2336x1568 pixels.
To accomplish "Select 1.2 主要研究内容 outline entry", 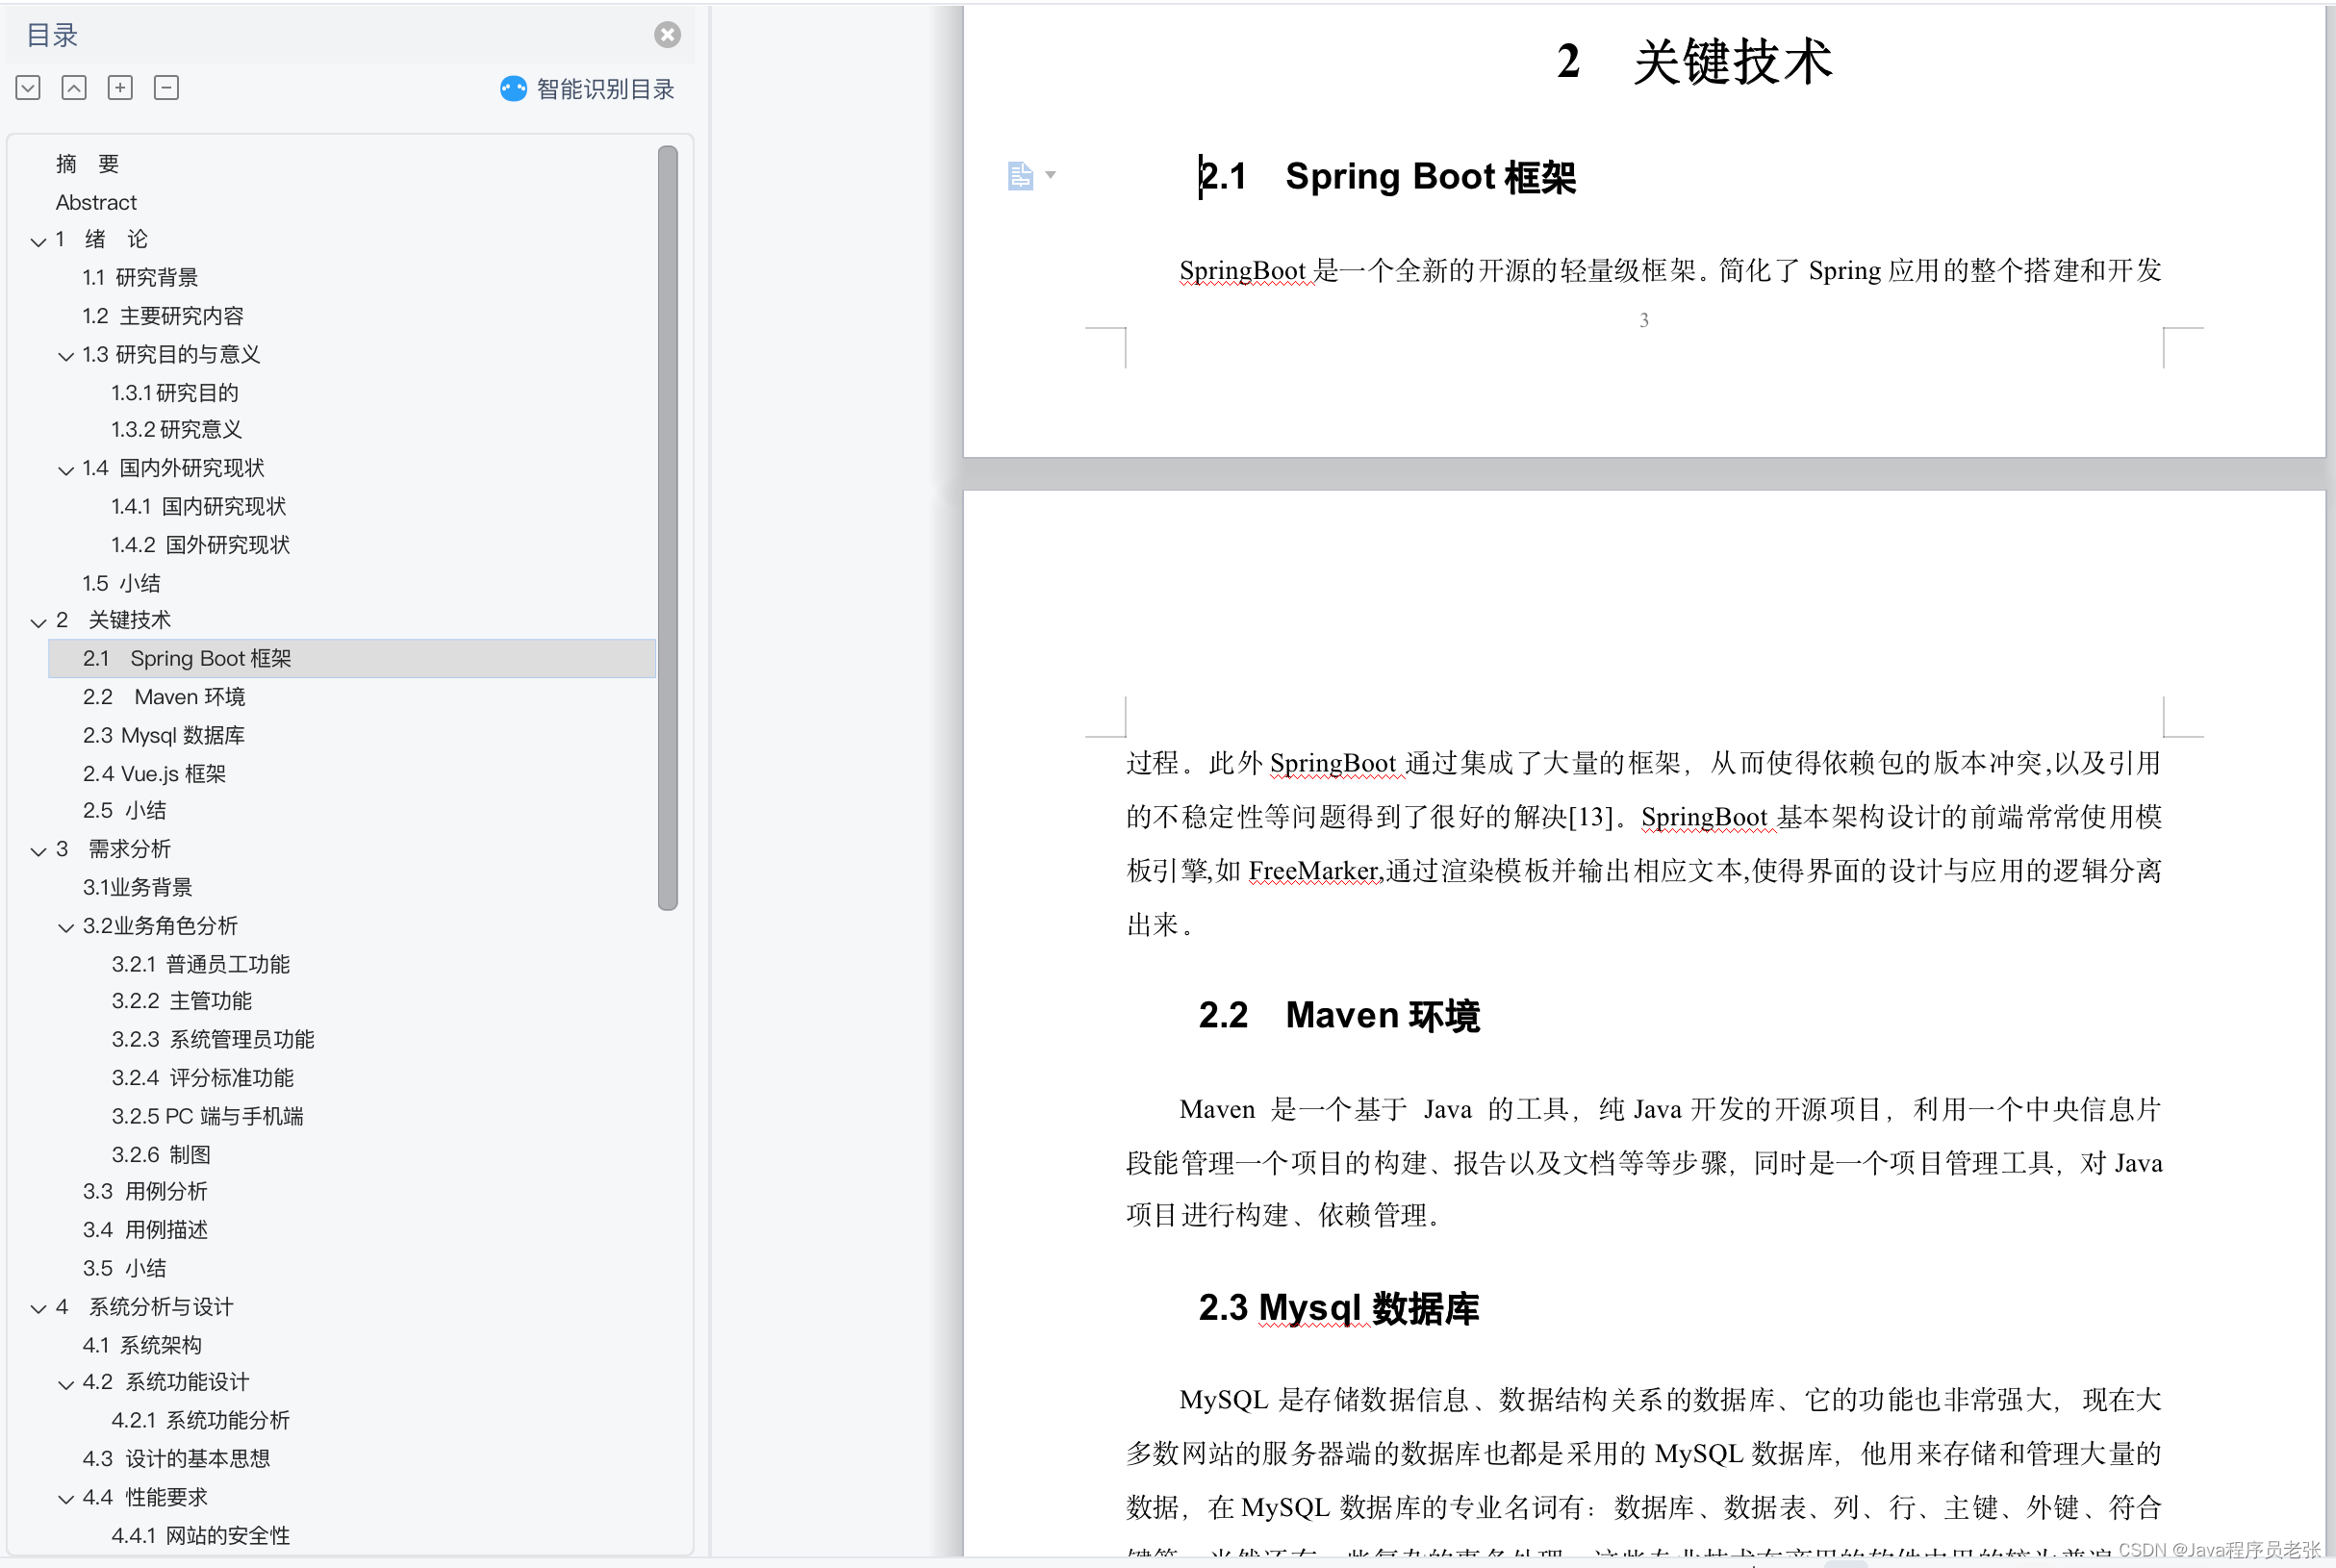I will [x=163, y=316].
